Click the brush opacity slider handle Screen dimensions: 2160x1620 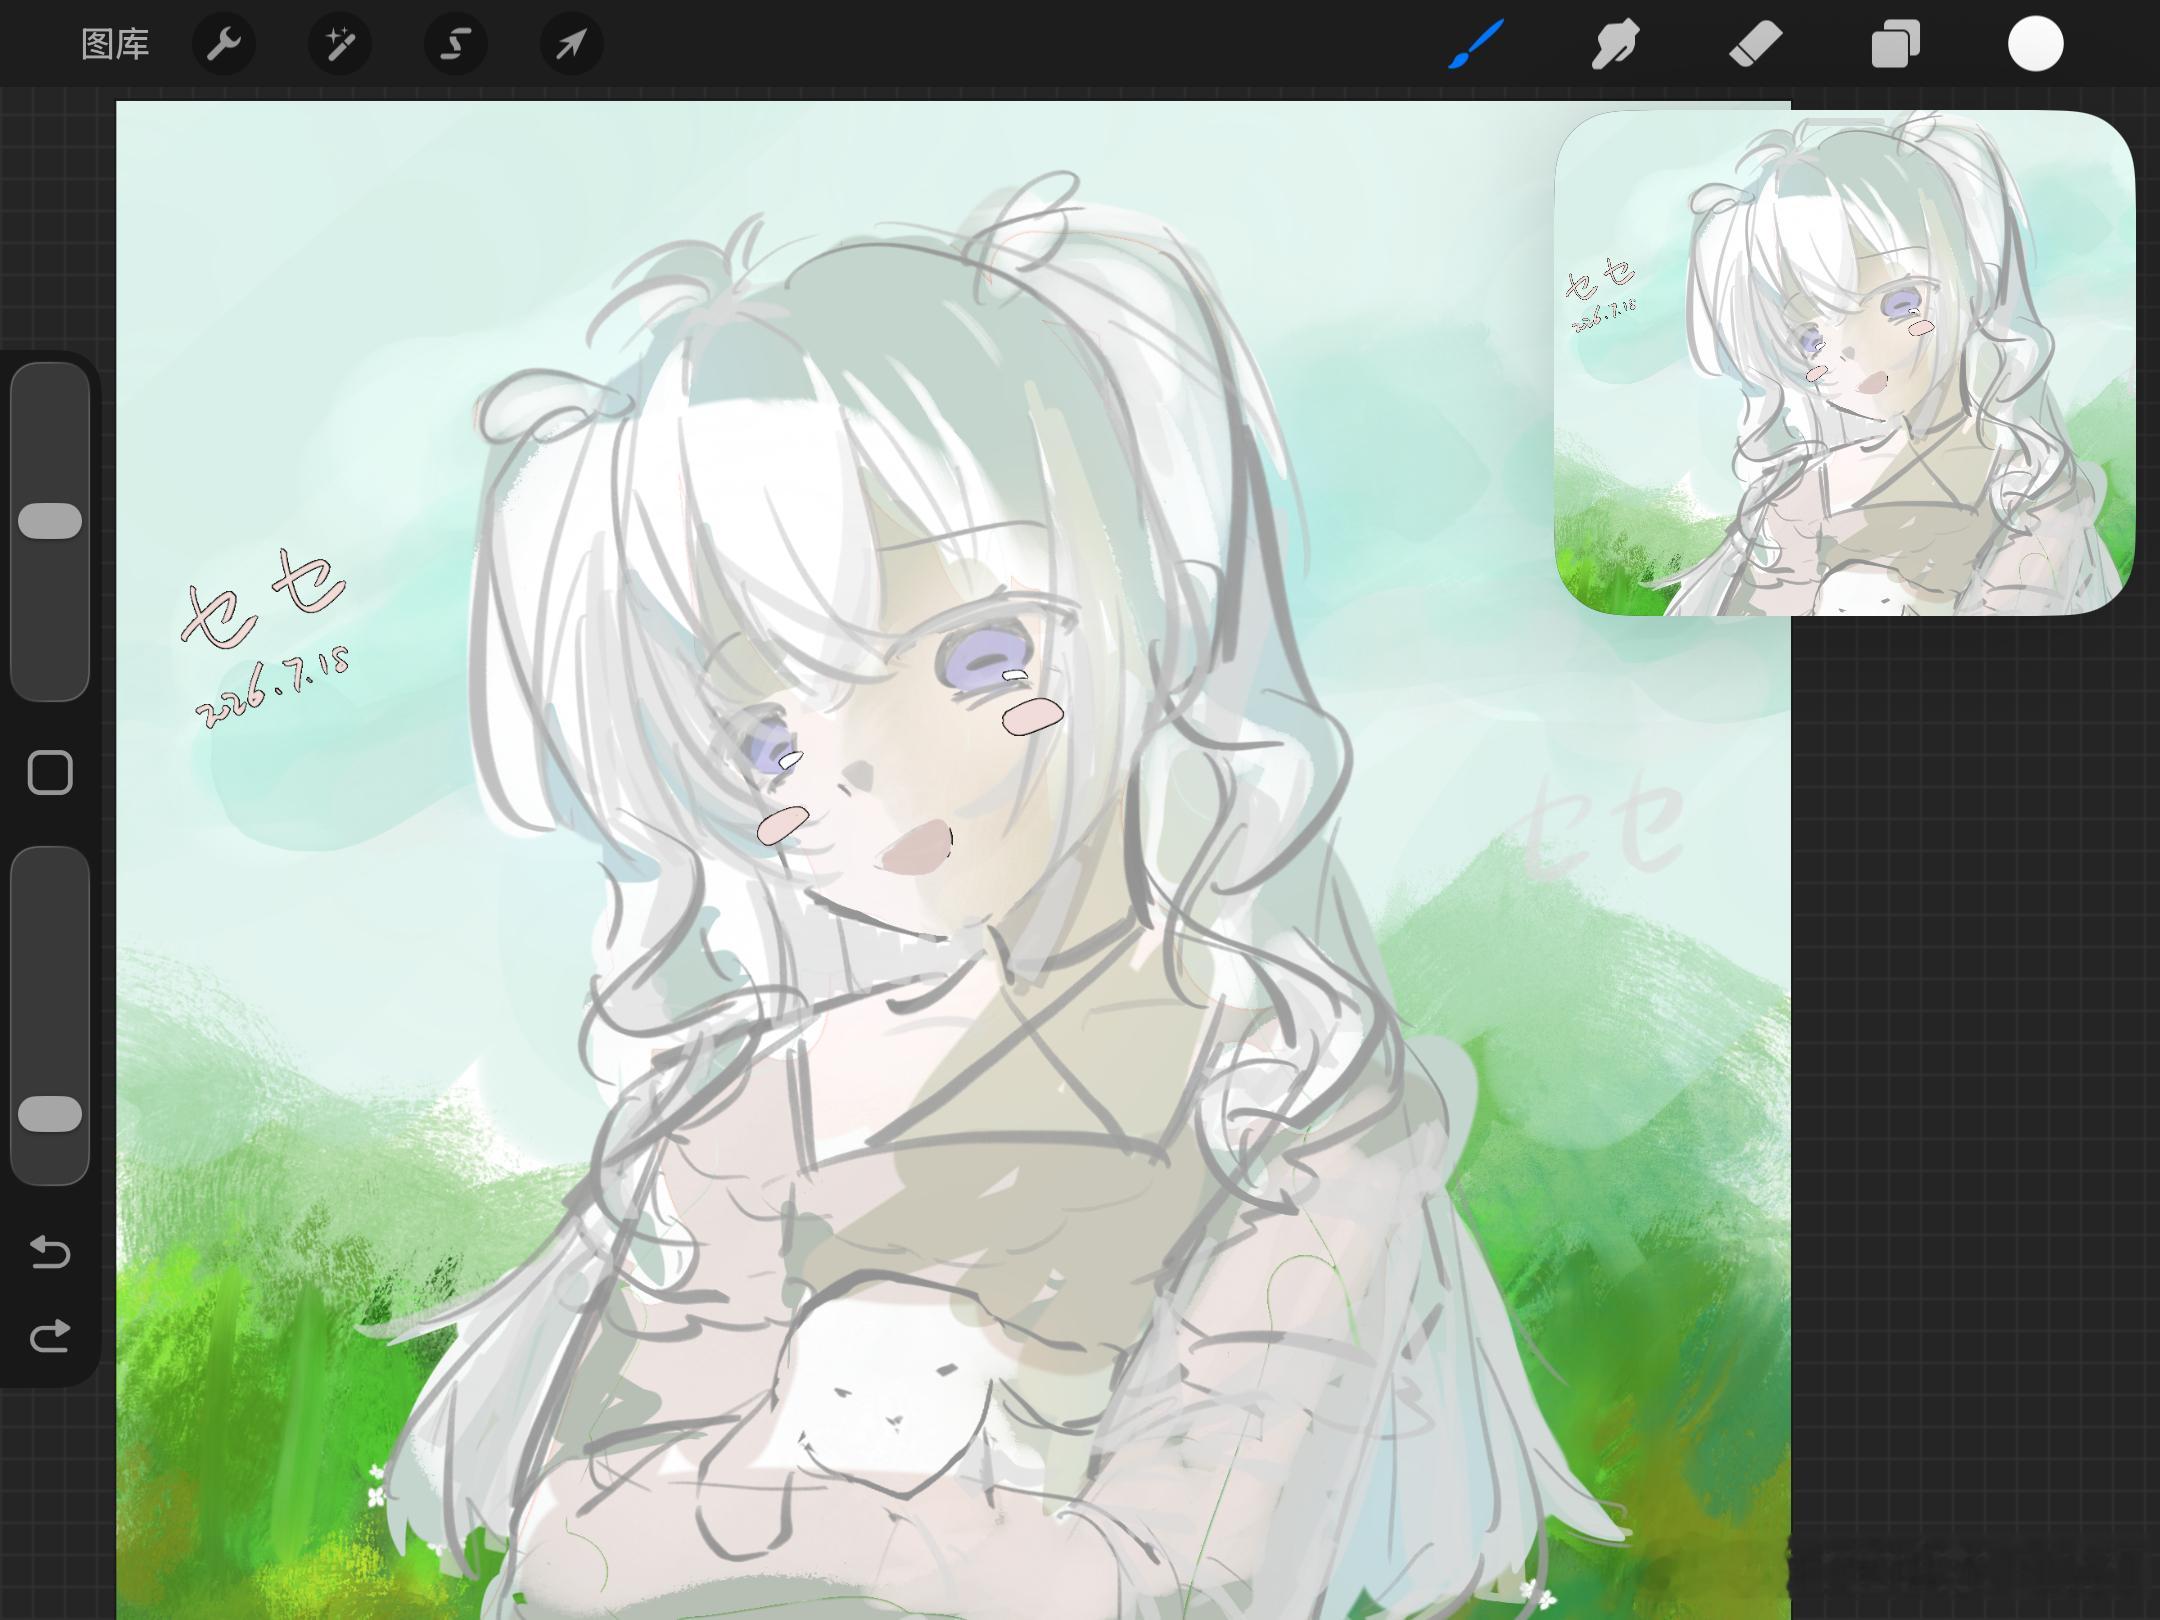(x=50, y=1114)
